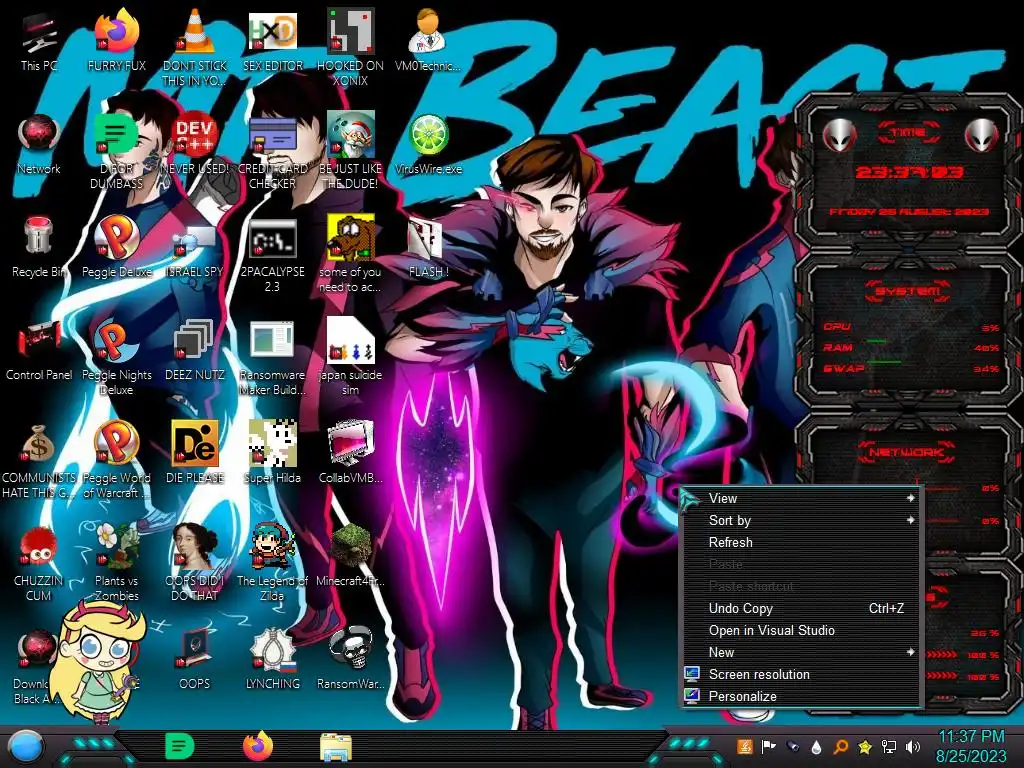1024x768 pixels.
Task: Select the BE JUST LIKE THE DUDE! icon
Action: 351,151
